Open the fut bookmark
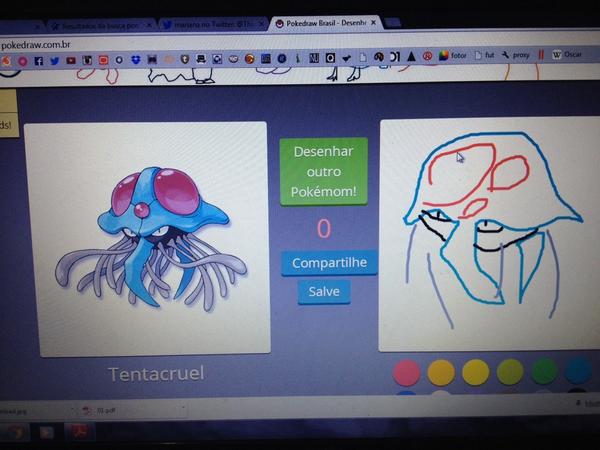Image resolution: width=600 pixels, height=450 pixels. 484,55
